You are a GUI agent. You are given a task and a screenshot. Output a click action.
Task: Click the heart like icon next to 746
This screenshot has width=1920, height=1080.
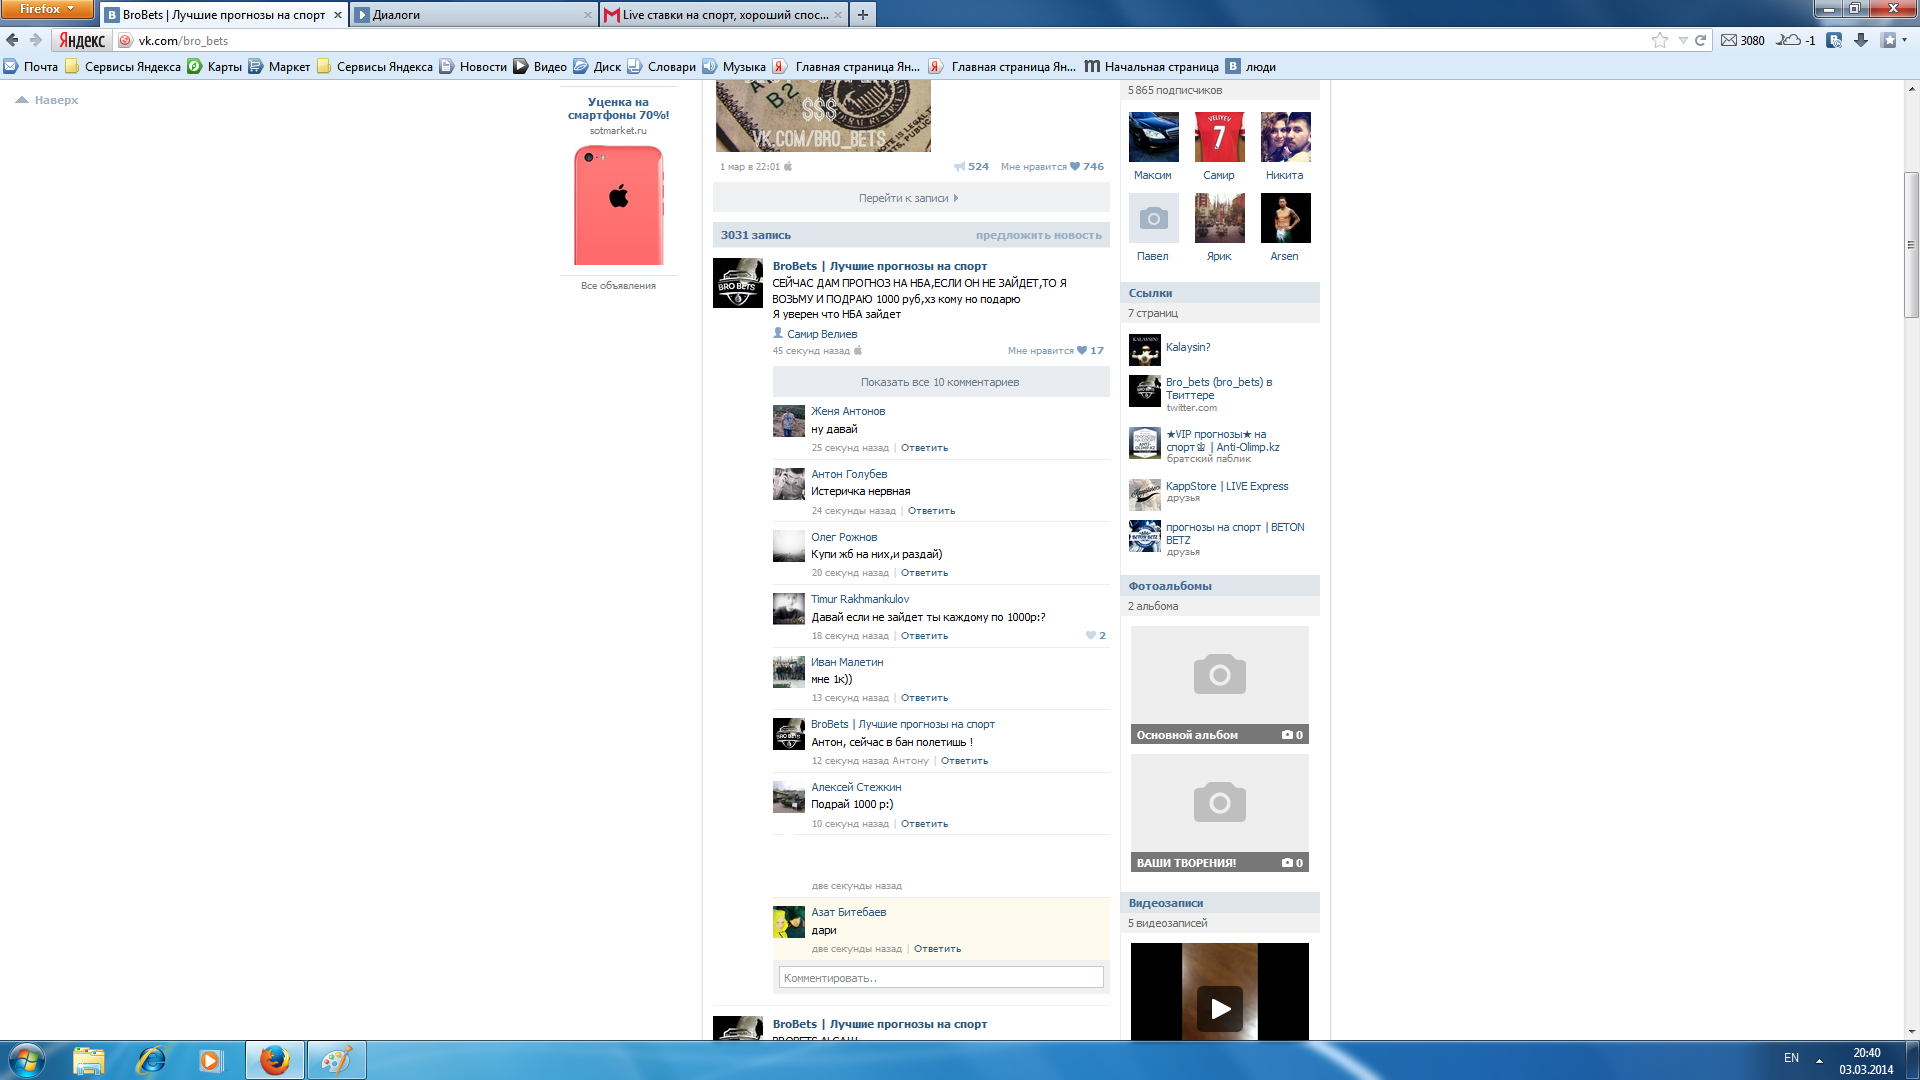pos(1075,167)
